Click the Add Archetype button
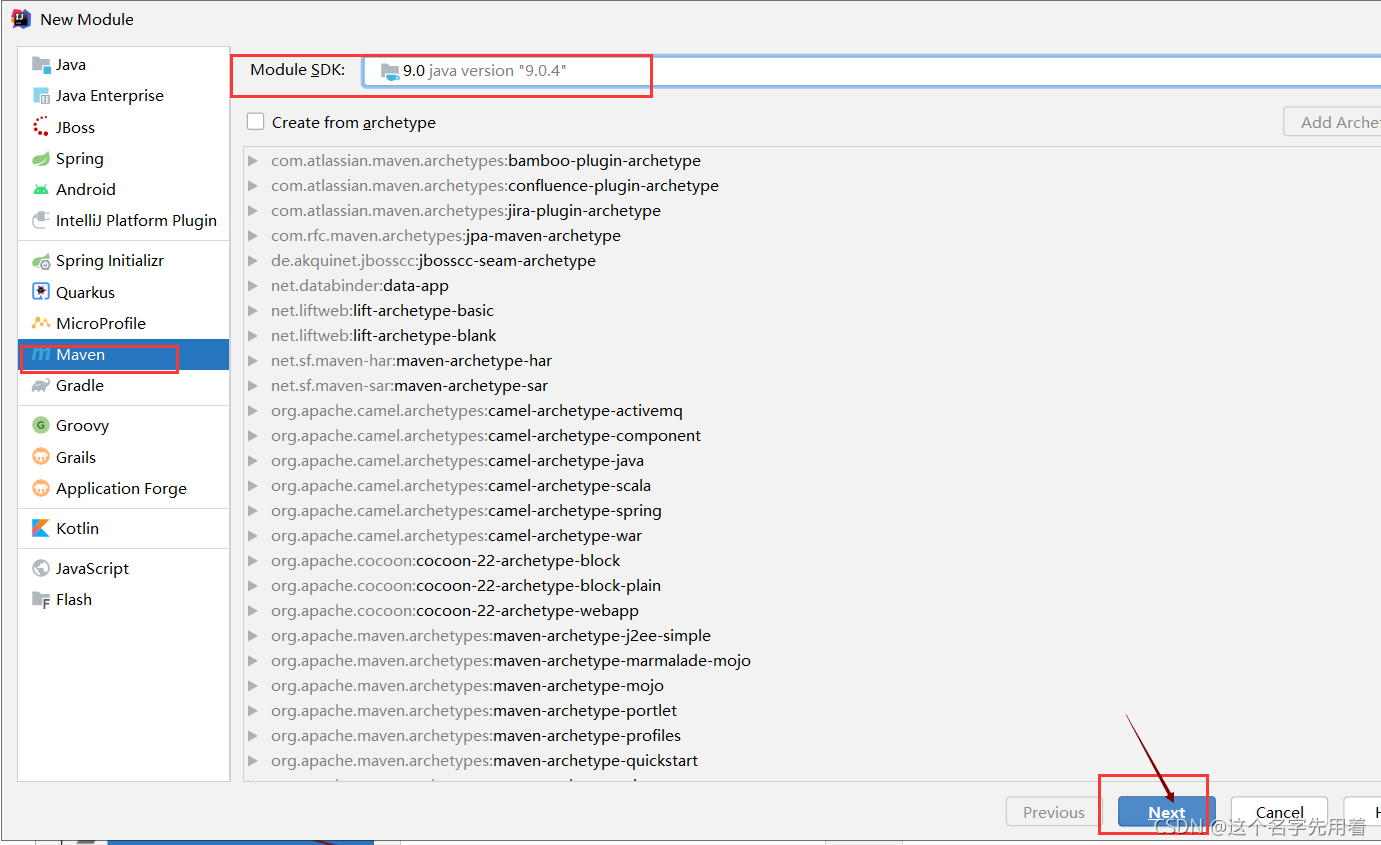This screenshot has height=845, width=1381. [x=1333, y=122]
